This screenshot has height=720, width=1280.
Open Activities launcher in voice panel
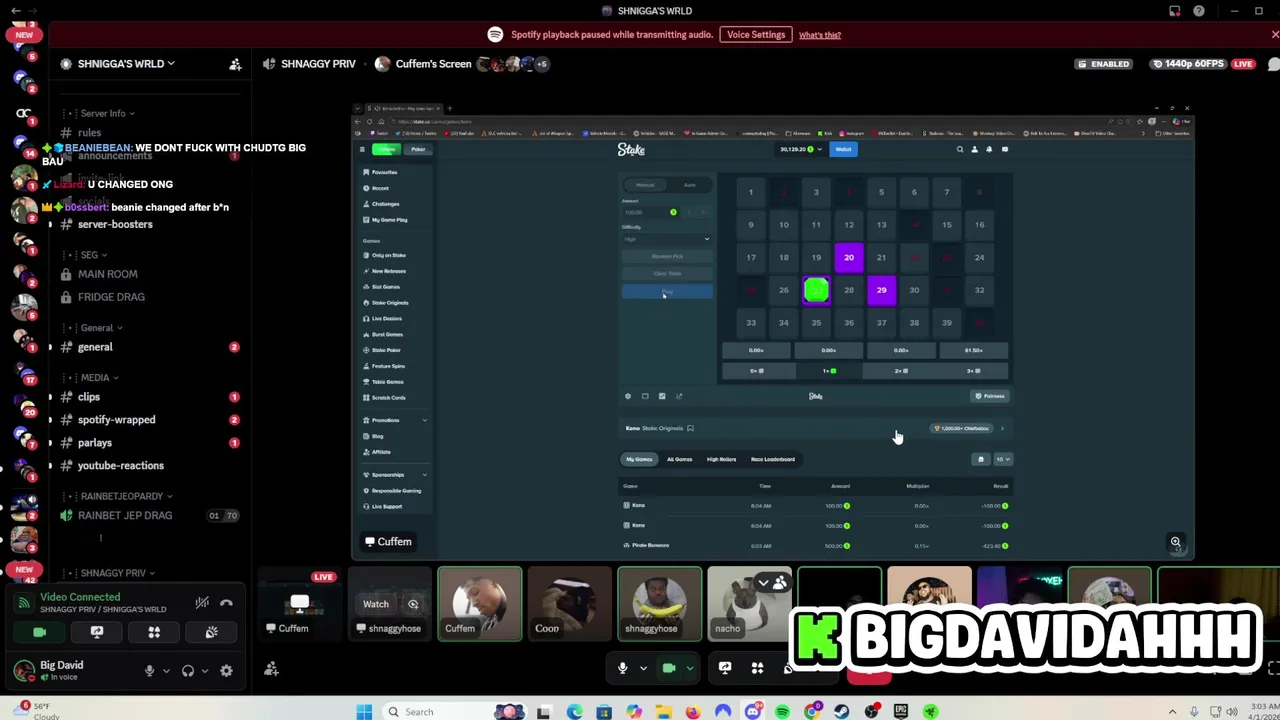(154, 633)
